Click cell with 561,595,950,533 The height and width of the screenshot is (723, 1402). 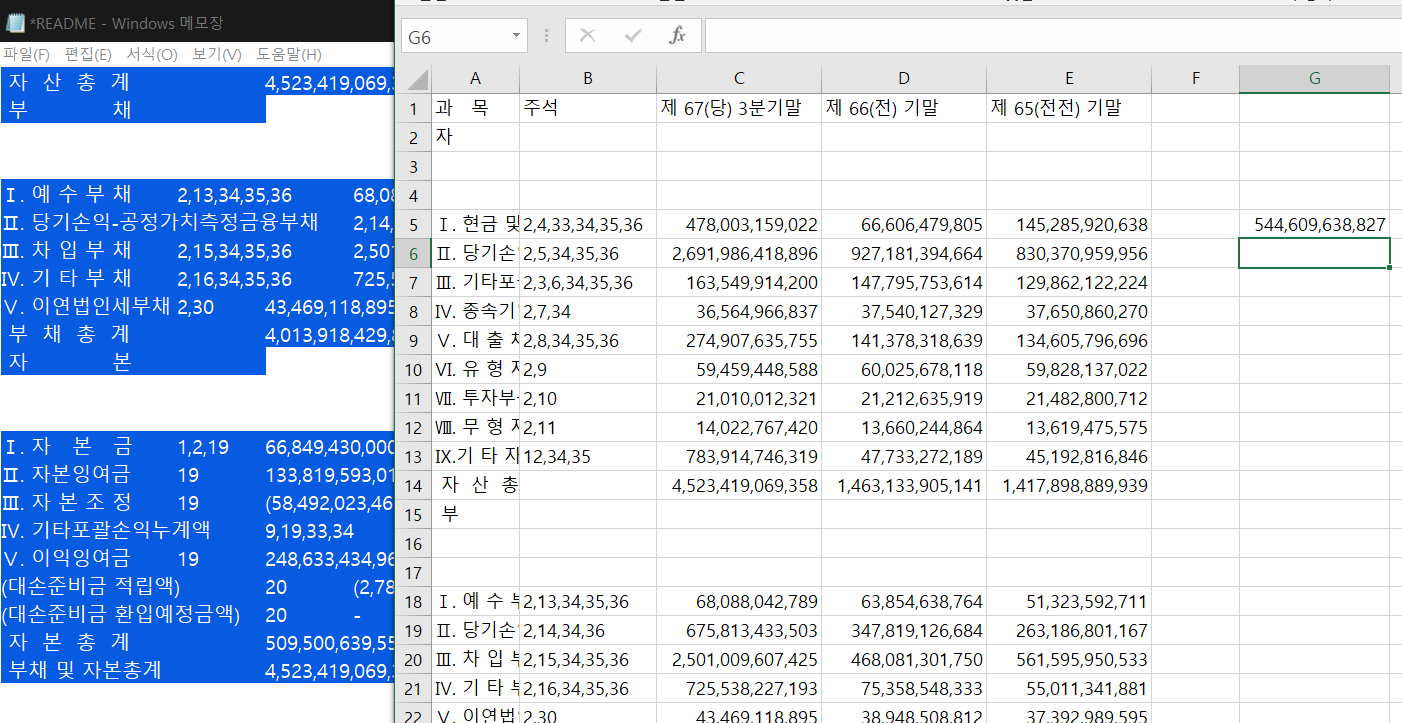tap(1069, 659)
